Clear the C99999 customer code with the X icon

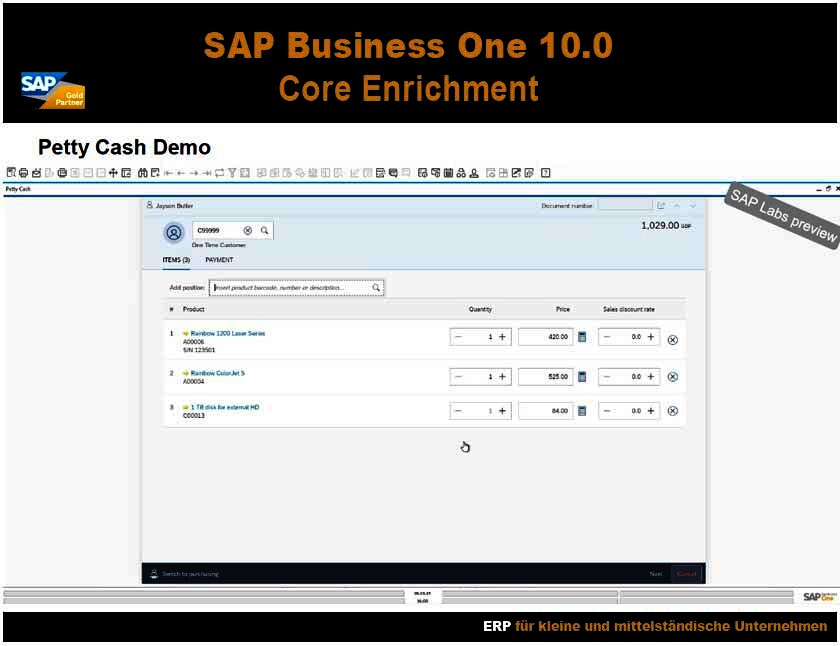(246, 230)
